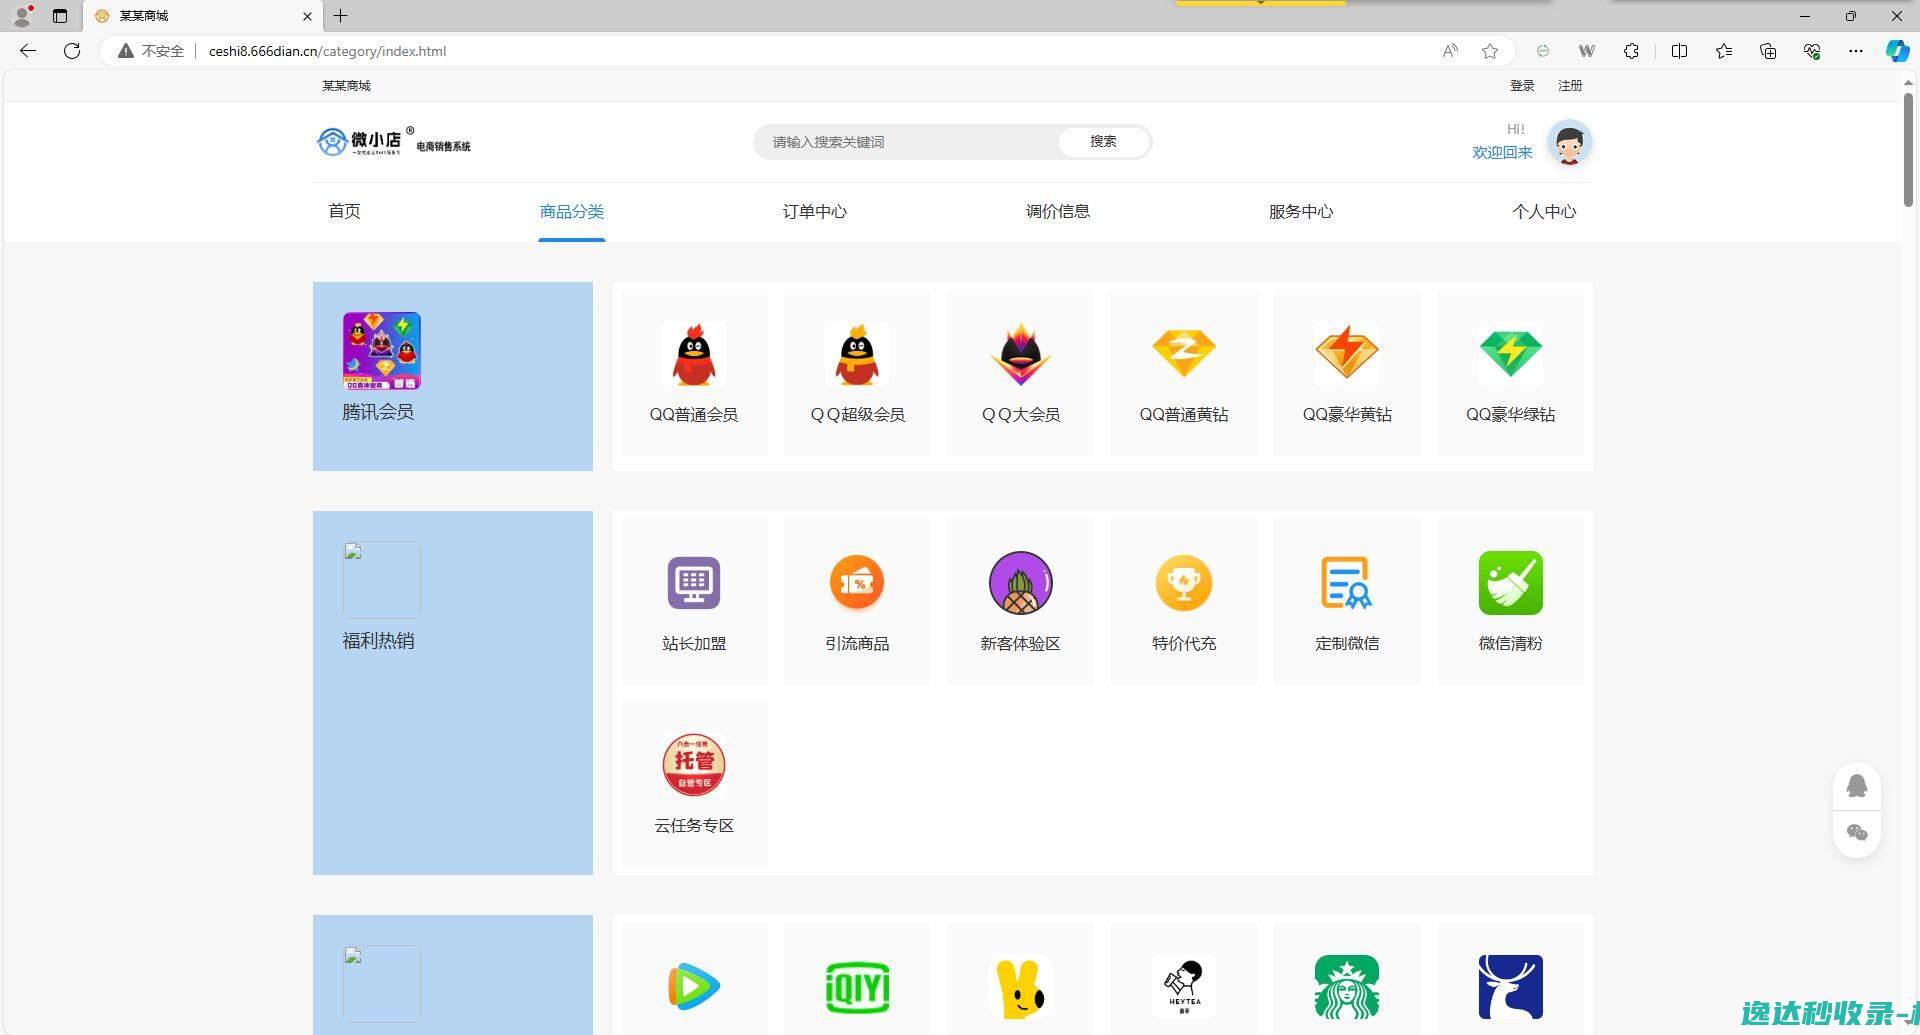Open Edge split screen icon
1920x1035 pixels.
coord(1679,51)
